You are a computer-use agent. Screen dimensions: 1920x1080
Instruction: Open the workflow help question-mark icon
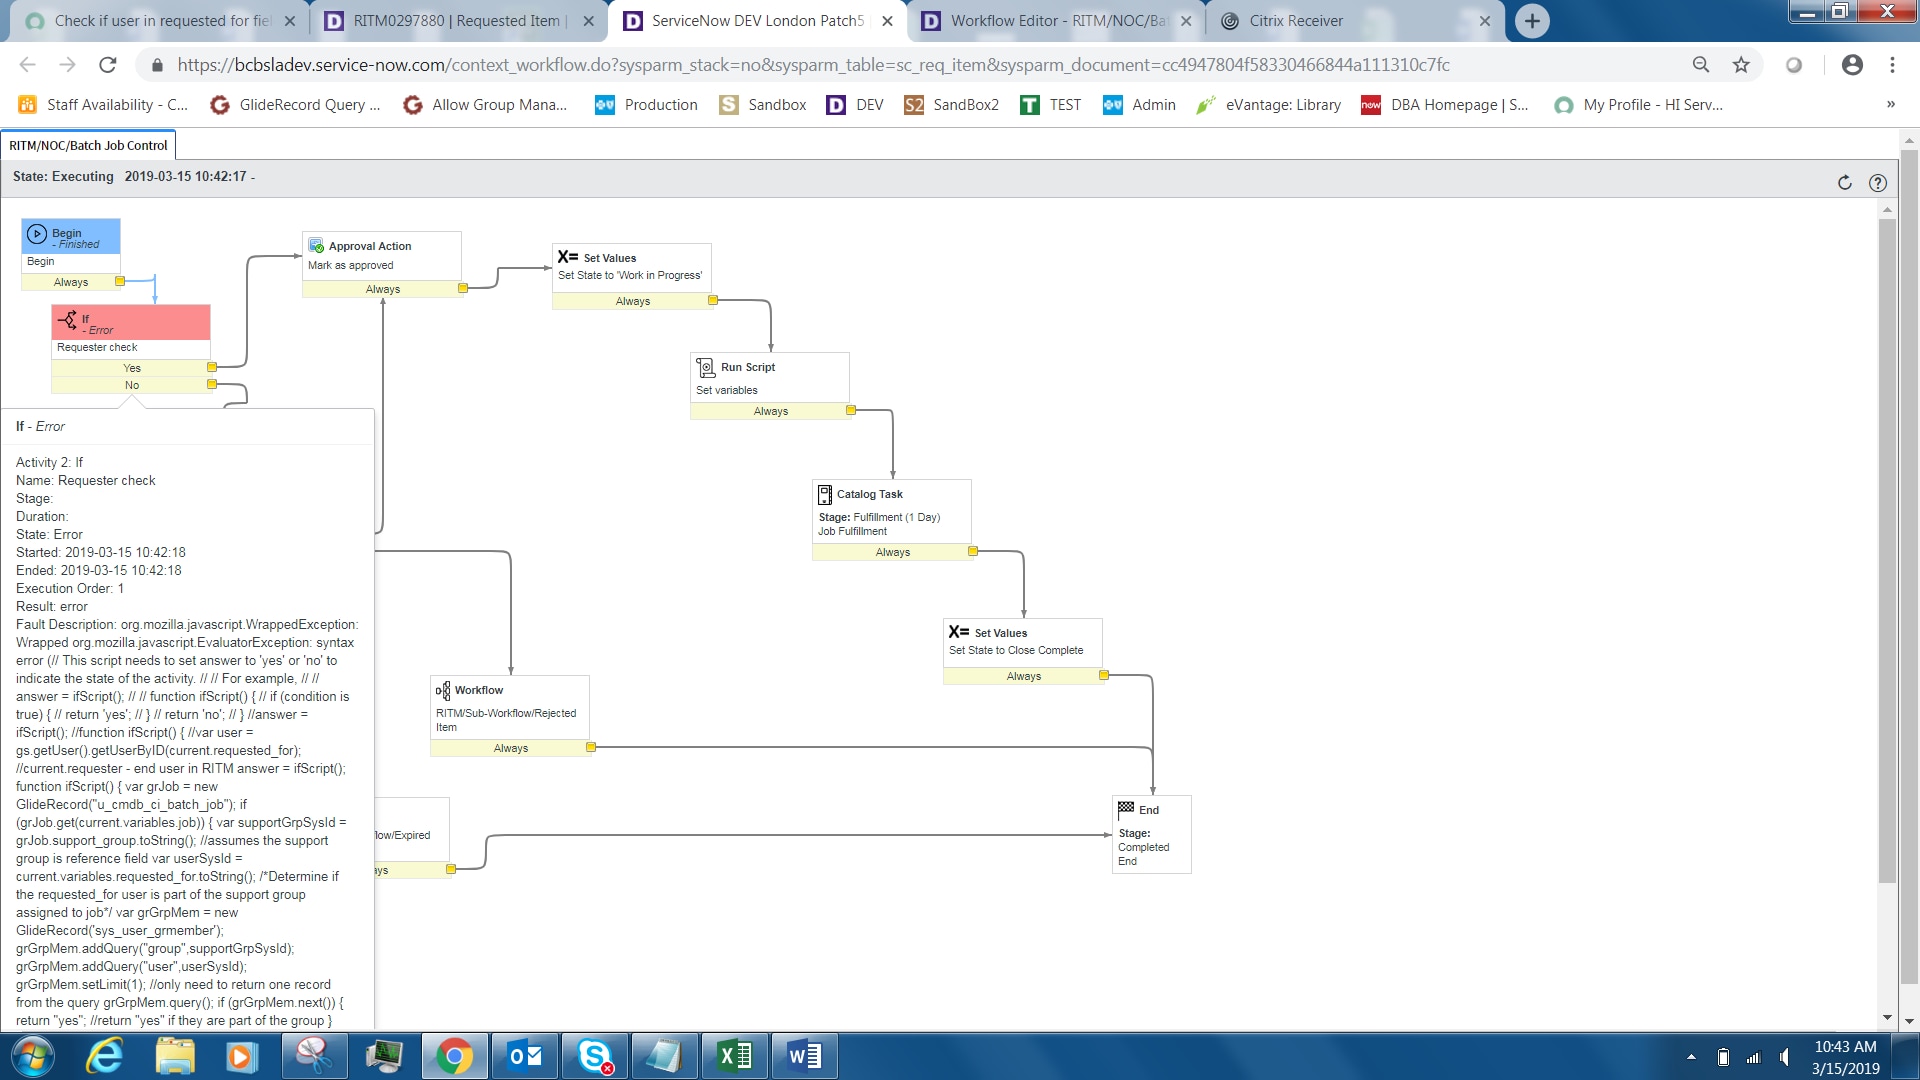pyautogui.click(x=1878, y=182)
